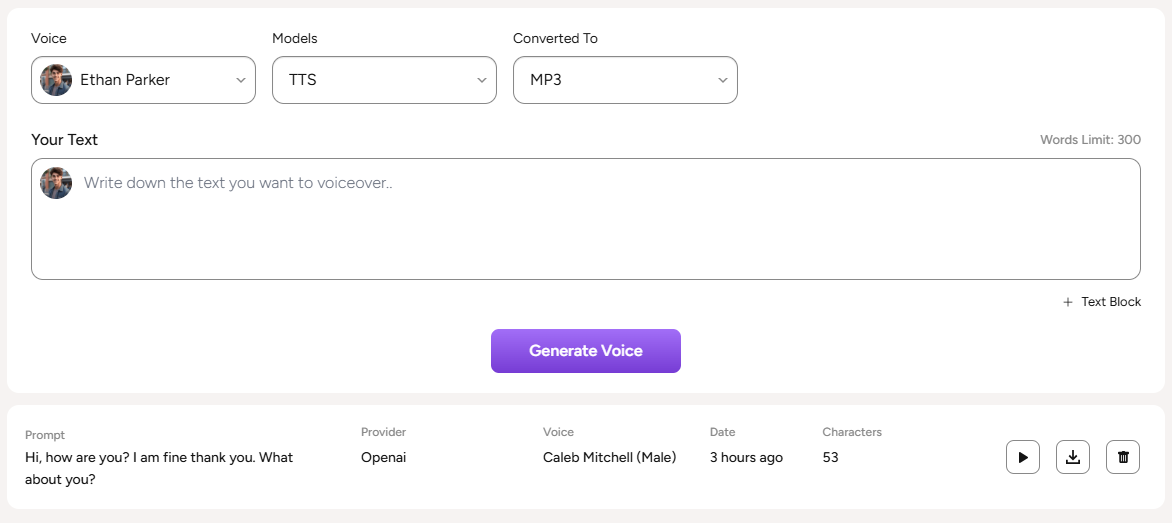
Task: Delete the voice history entry
Action: 1123,457
